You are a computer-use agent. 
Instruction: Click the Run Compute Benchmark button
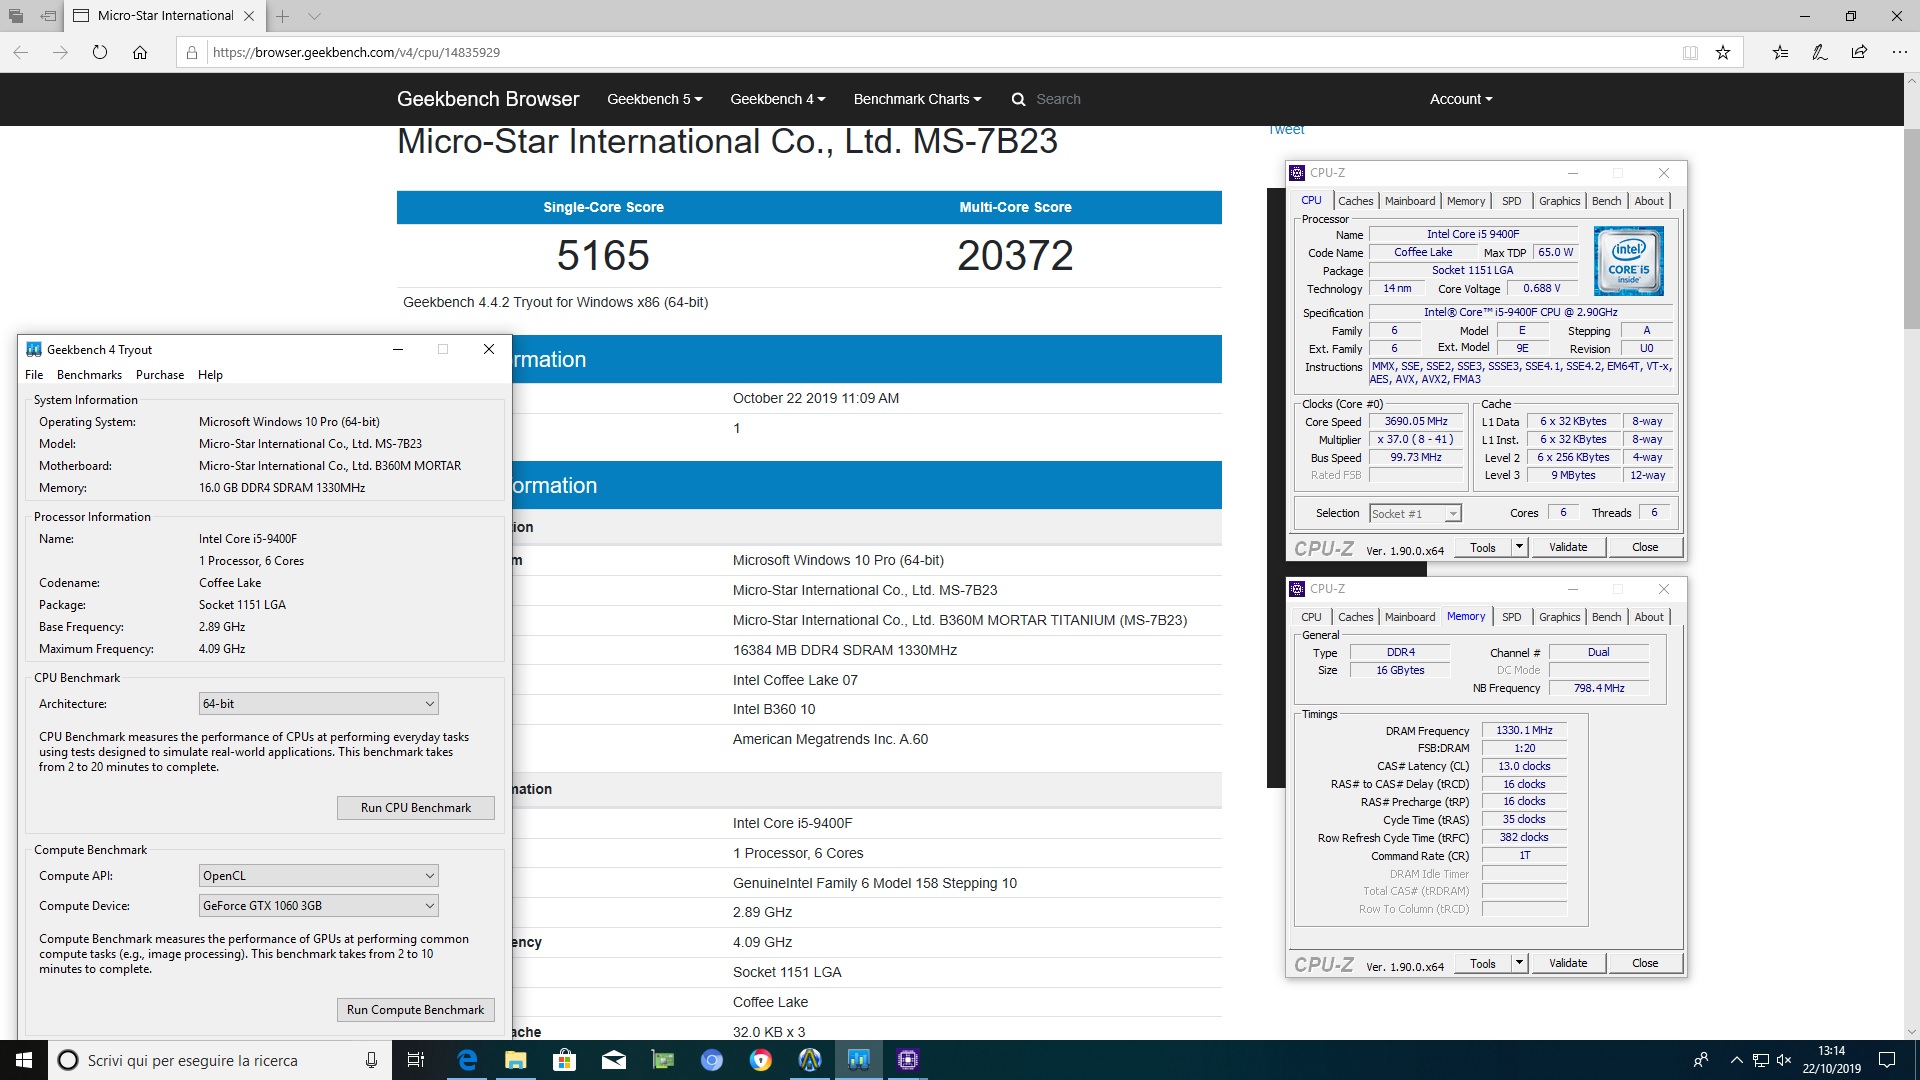click(415, 1010)
